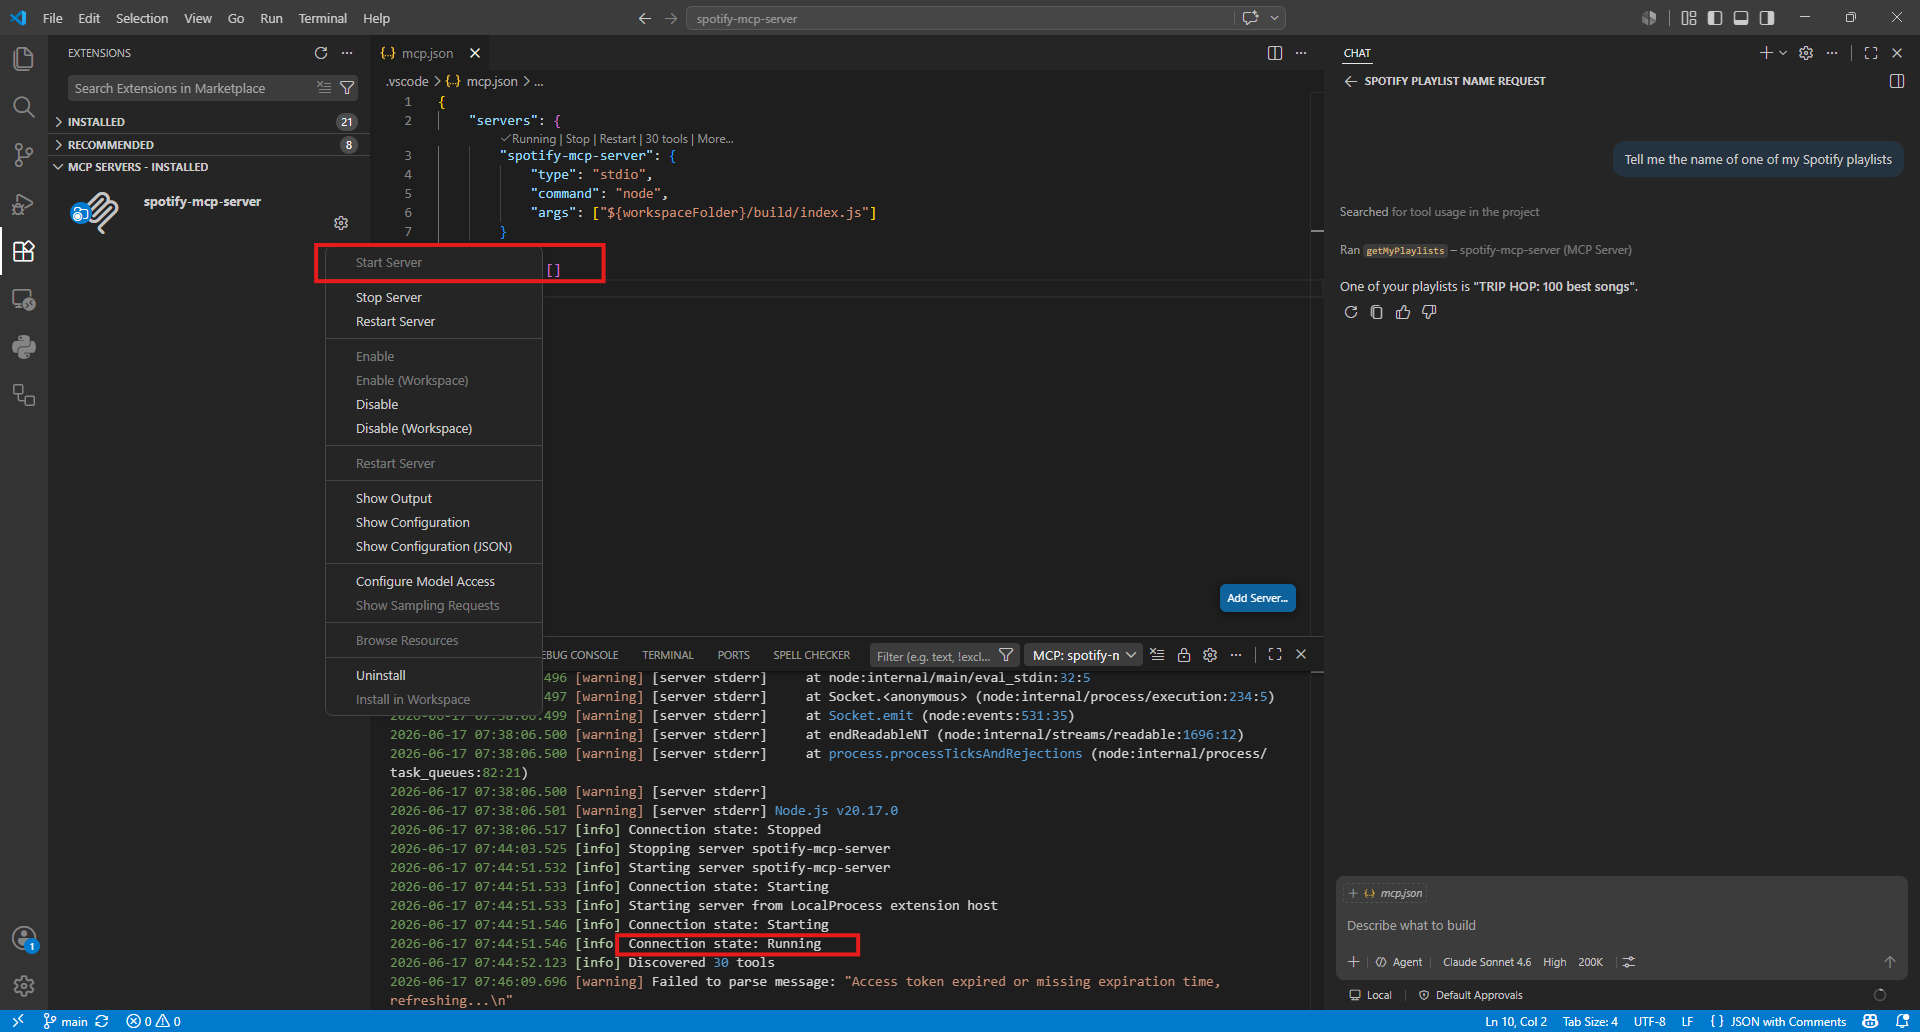
Task: Open the Extensions view icon
Action: click(x=23, y=251)
